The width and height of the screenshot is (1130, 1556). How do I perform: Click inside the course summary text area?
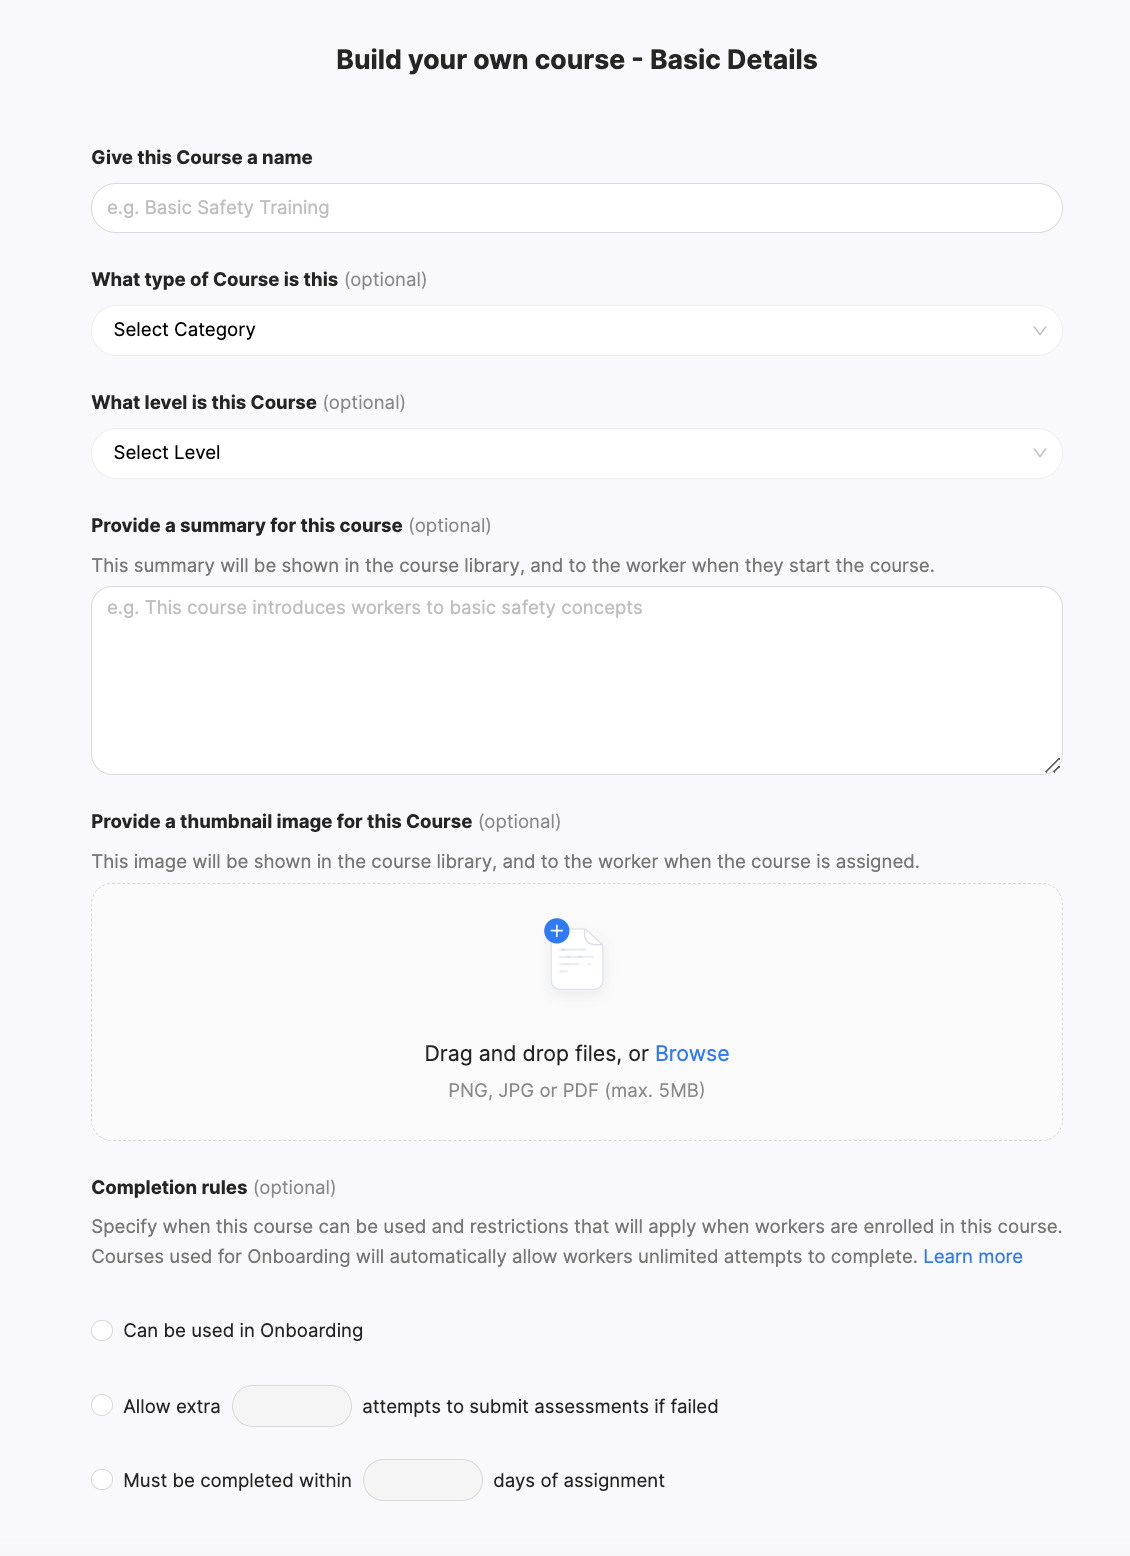pos(577,680)
